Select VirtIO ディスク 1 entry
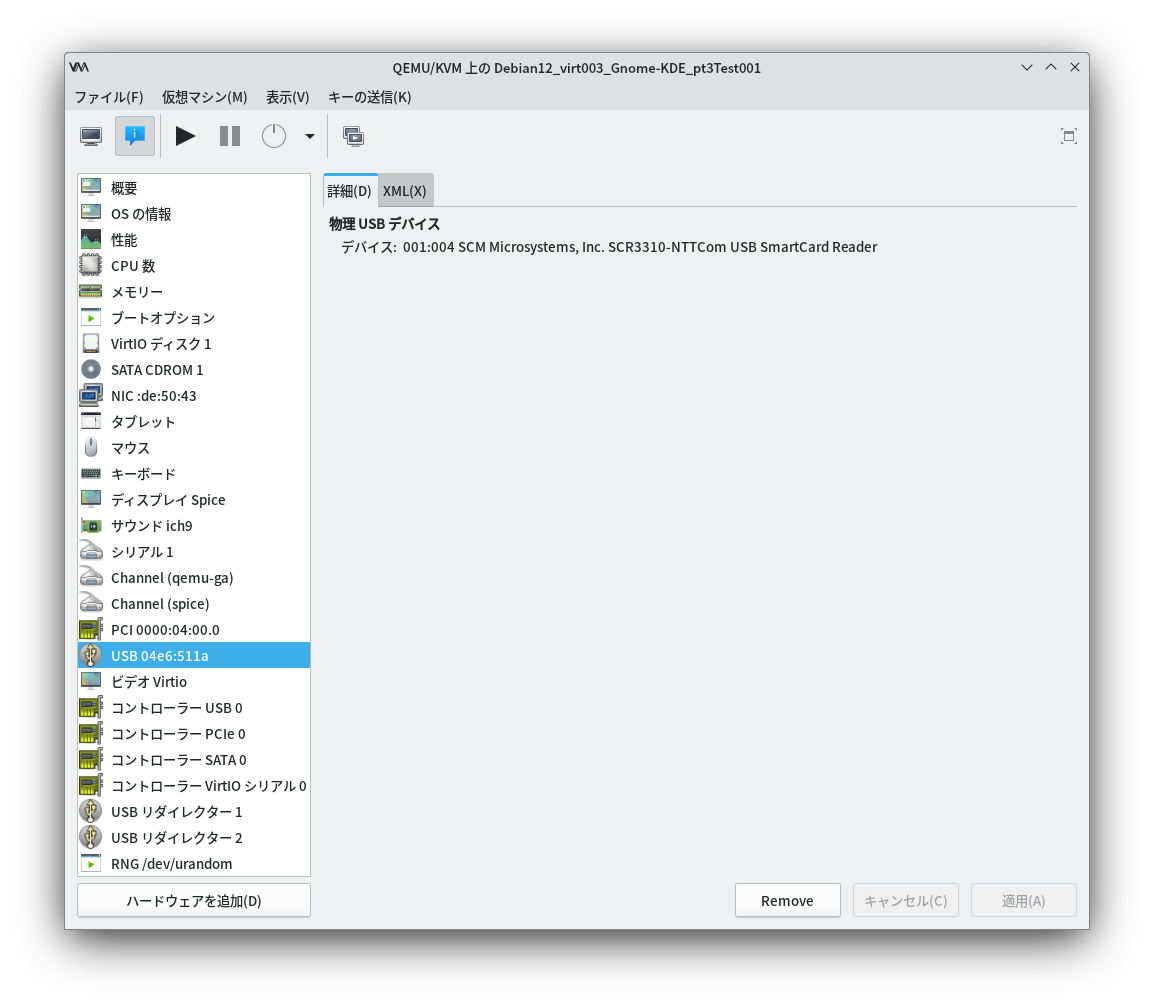 tap(194, 344)
